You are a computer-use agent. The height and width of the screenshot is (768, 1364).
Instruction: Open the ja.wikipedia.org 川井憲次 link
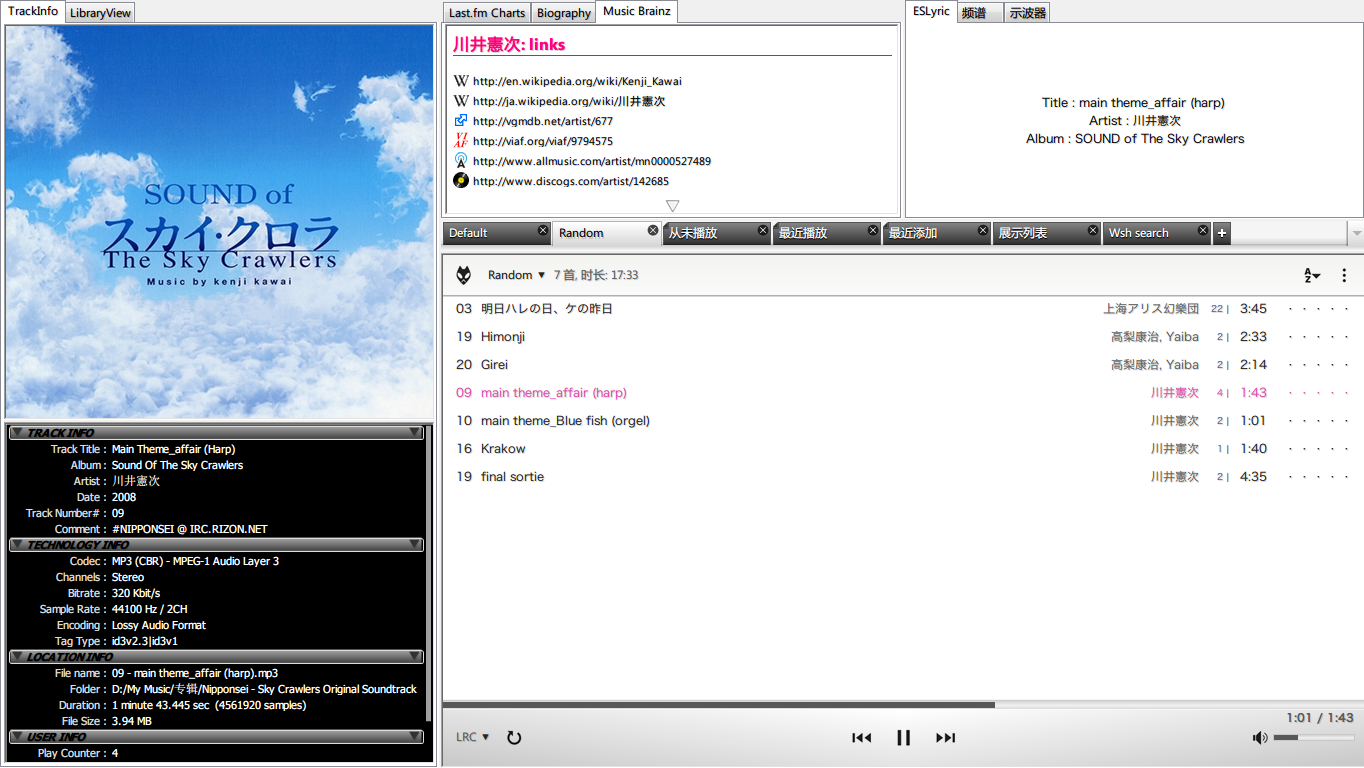tap(569, 101)
